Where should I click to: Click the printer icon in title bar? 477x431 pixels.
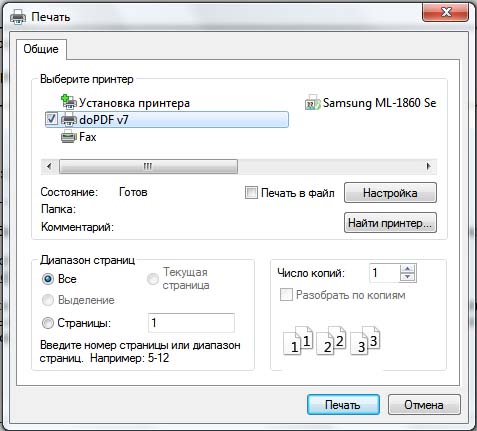click(x=18, y=16)
